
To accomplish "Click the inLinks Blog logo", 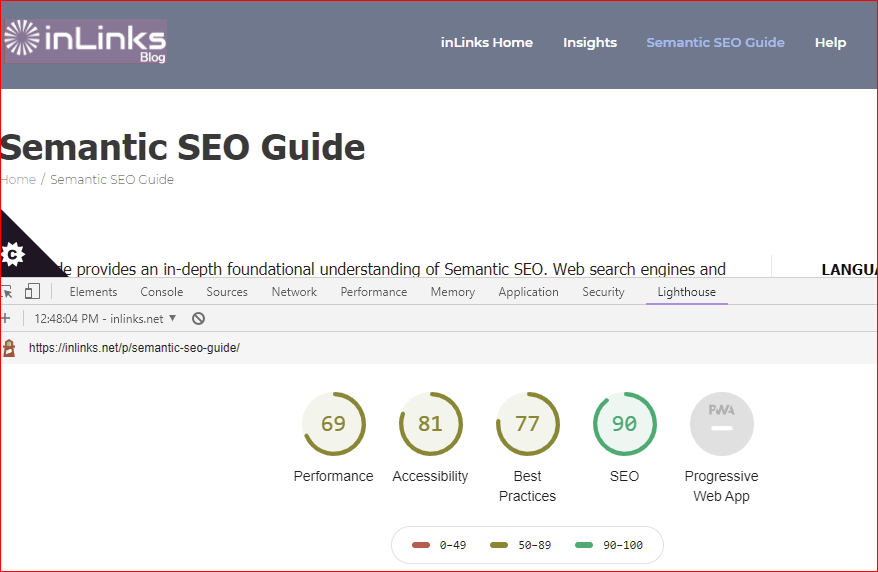I will click(85, 41).
